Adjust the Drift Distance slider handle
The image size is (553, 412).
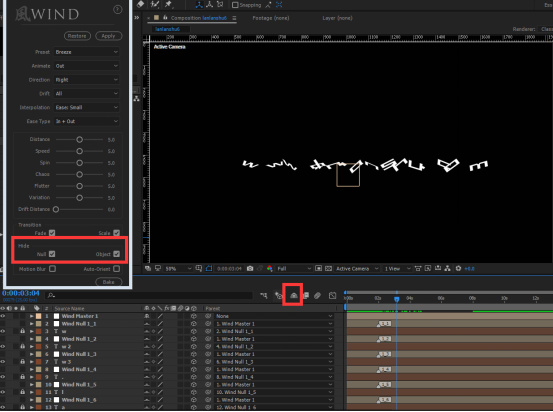56,210
